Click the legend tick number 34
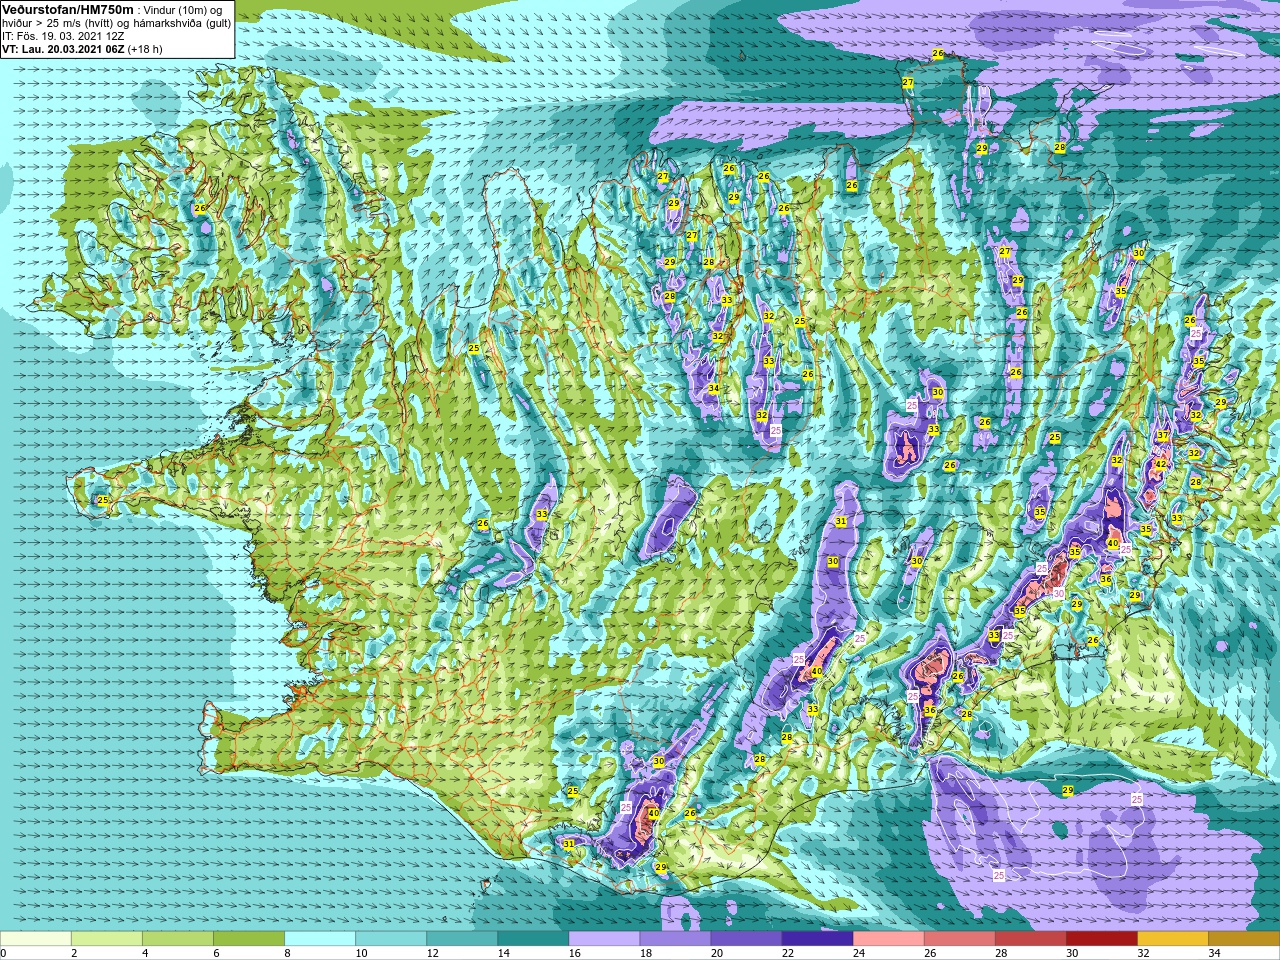 coord(1214,953)
